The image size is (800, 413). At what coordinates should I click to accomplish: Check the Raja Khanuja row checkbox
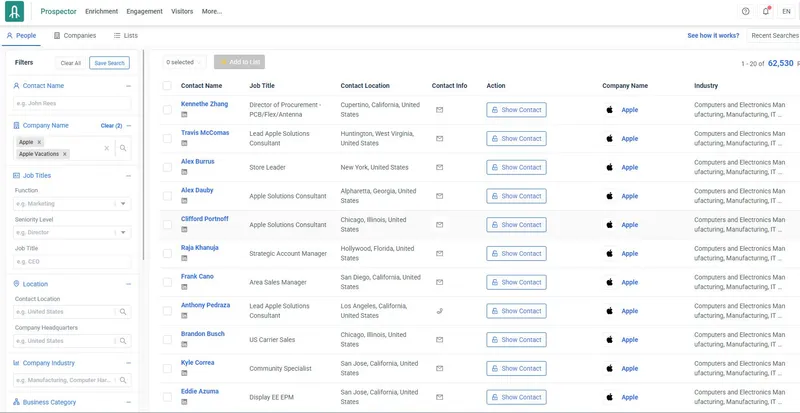point(167,253)
